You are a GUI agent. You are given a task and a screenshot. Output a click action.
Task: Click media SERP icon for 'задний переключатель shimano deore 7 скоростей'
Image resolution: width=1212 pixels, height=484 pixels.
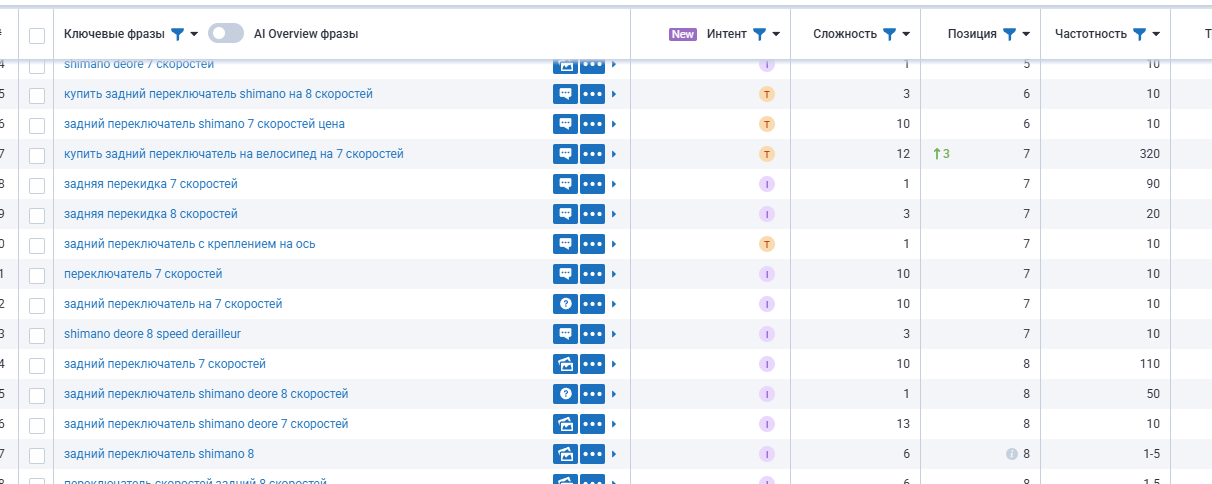565,424
